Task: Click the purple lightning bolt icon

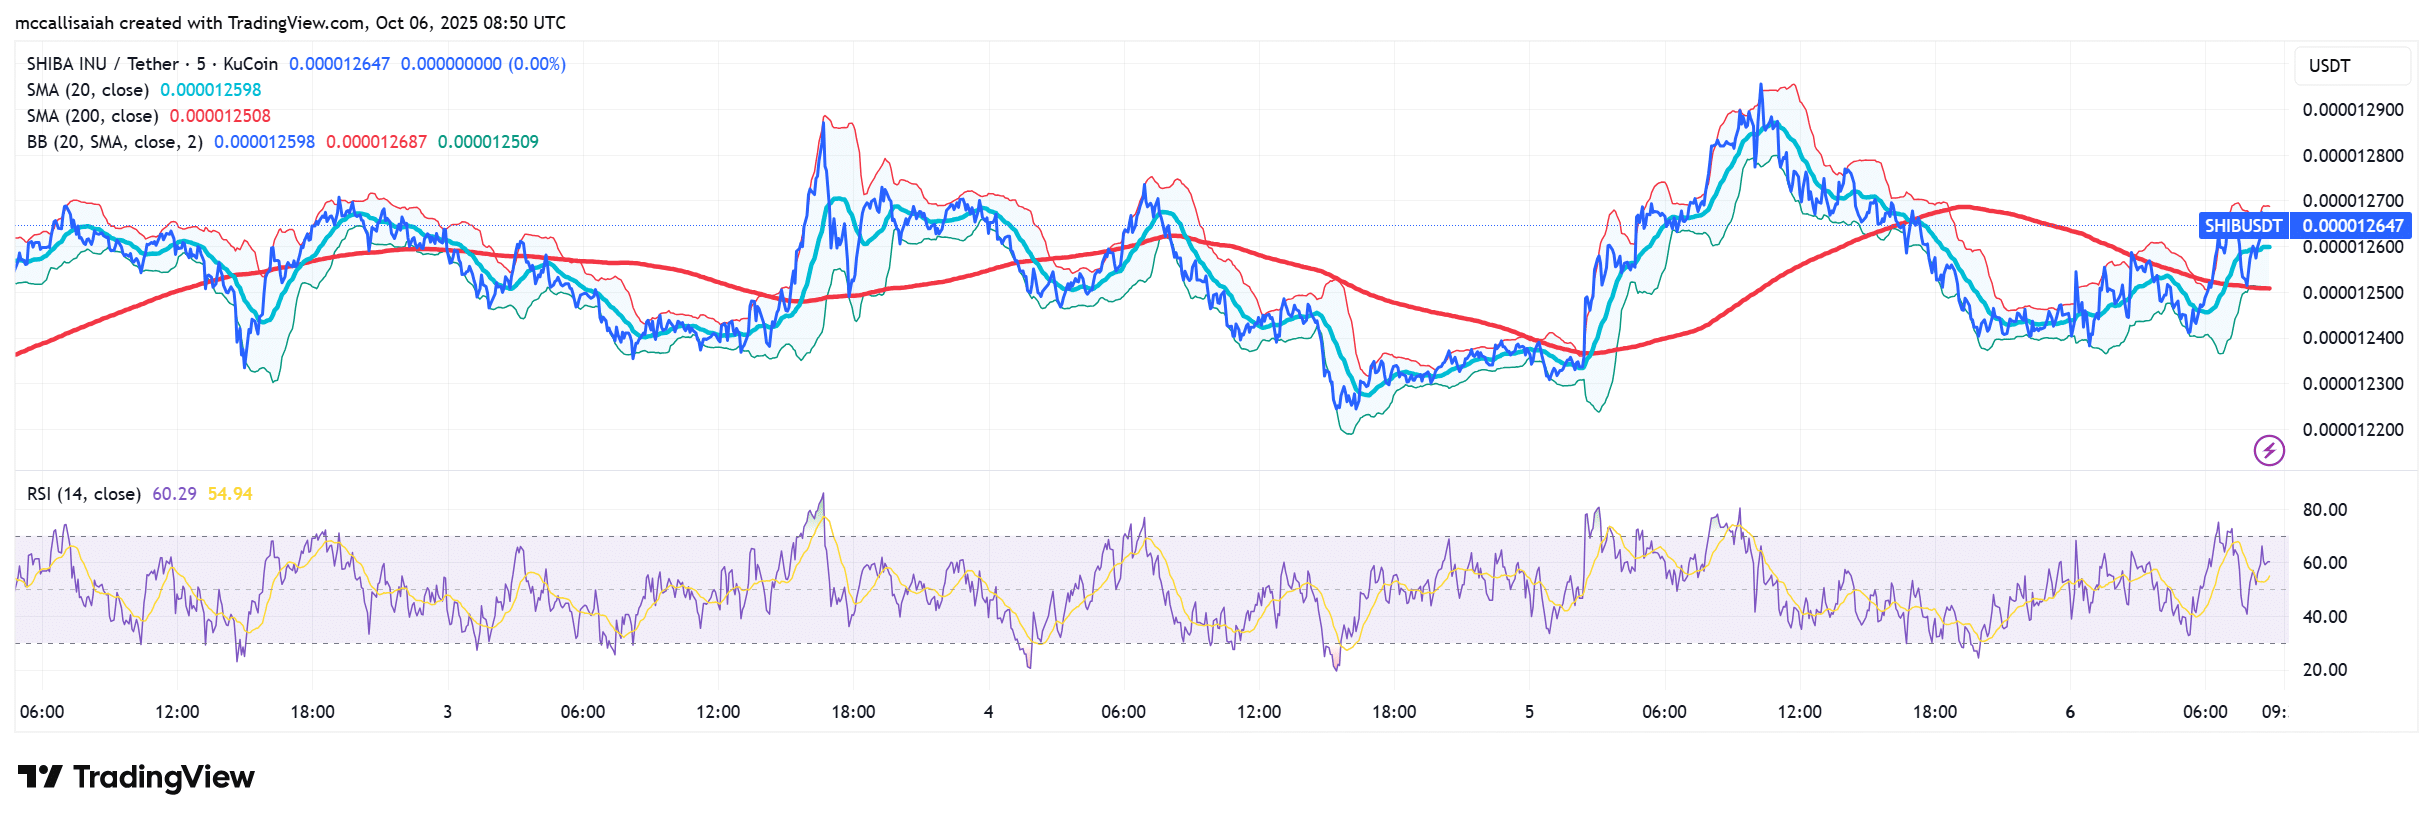Action: [2269, 450]
